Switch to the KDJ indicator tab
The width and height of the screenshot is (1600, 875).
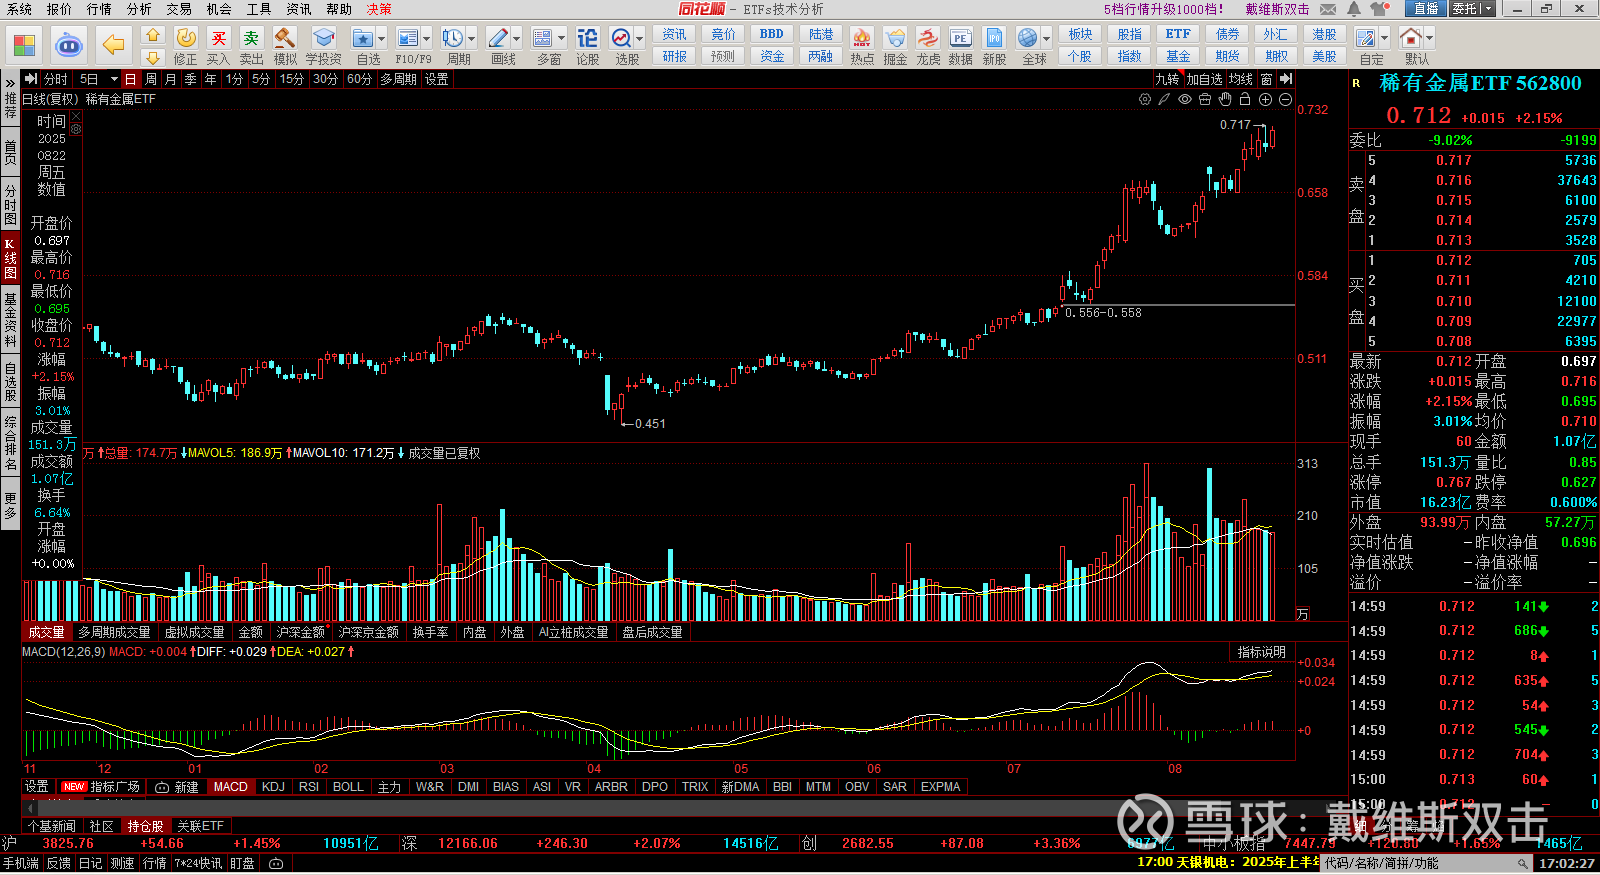[x=273, y=787]
